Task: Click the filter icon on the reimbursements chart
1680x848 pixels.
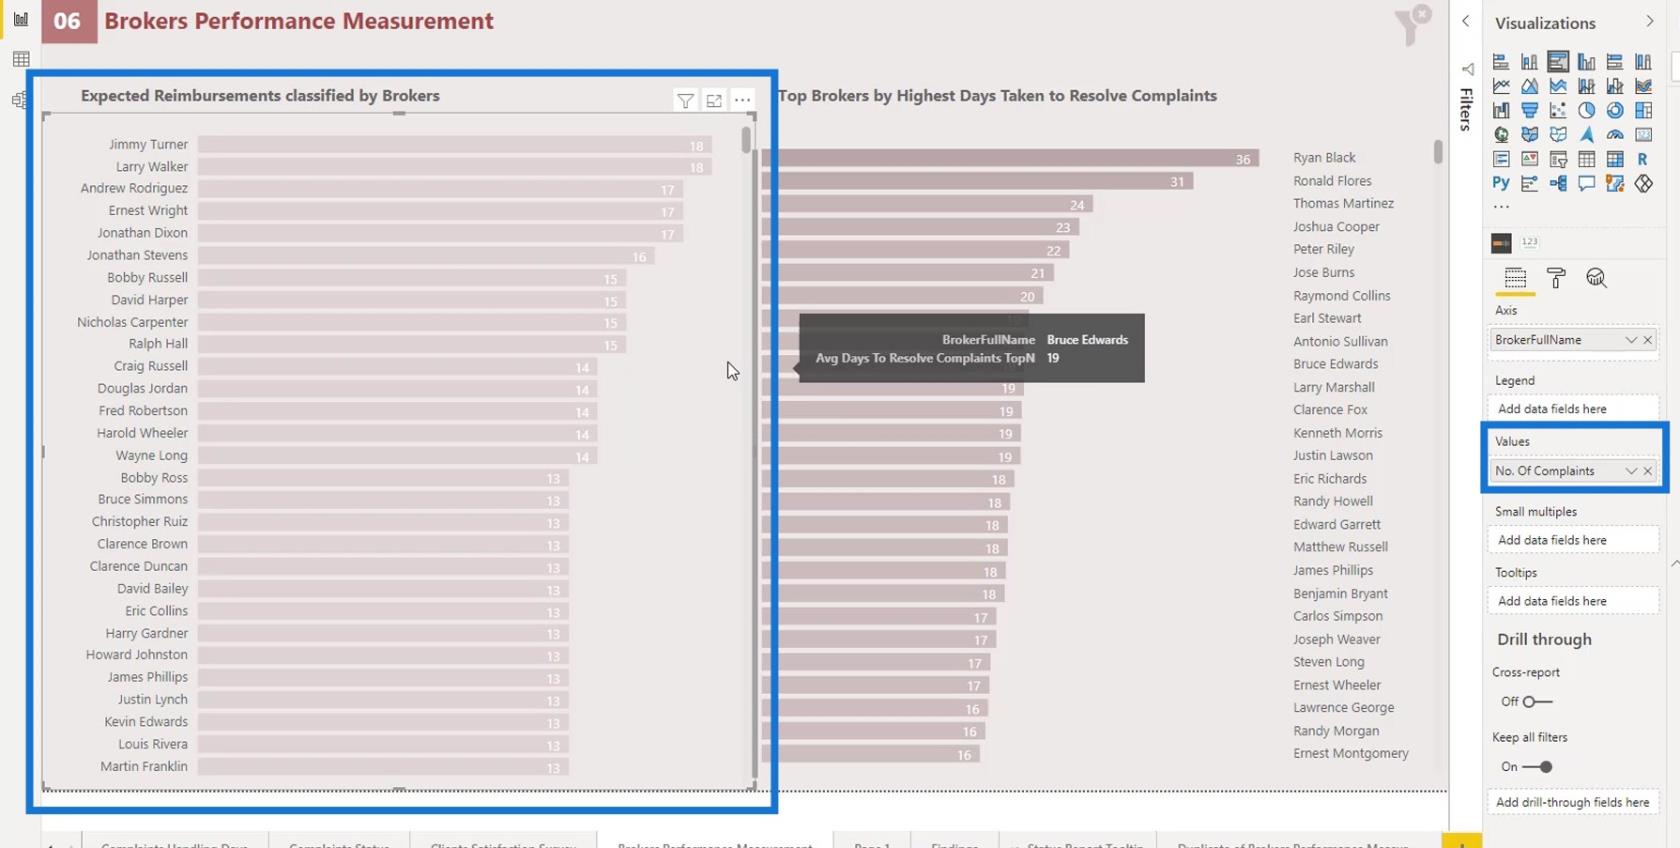Action: 685,100
